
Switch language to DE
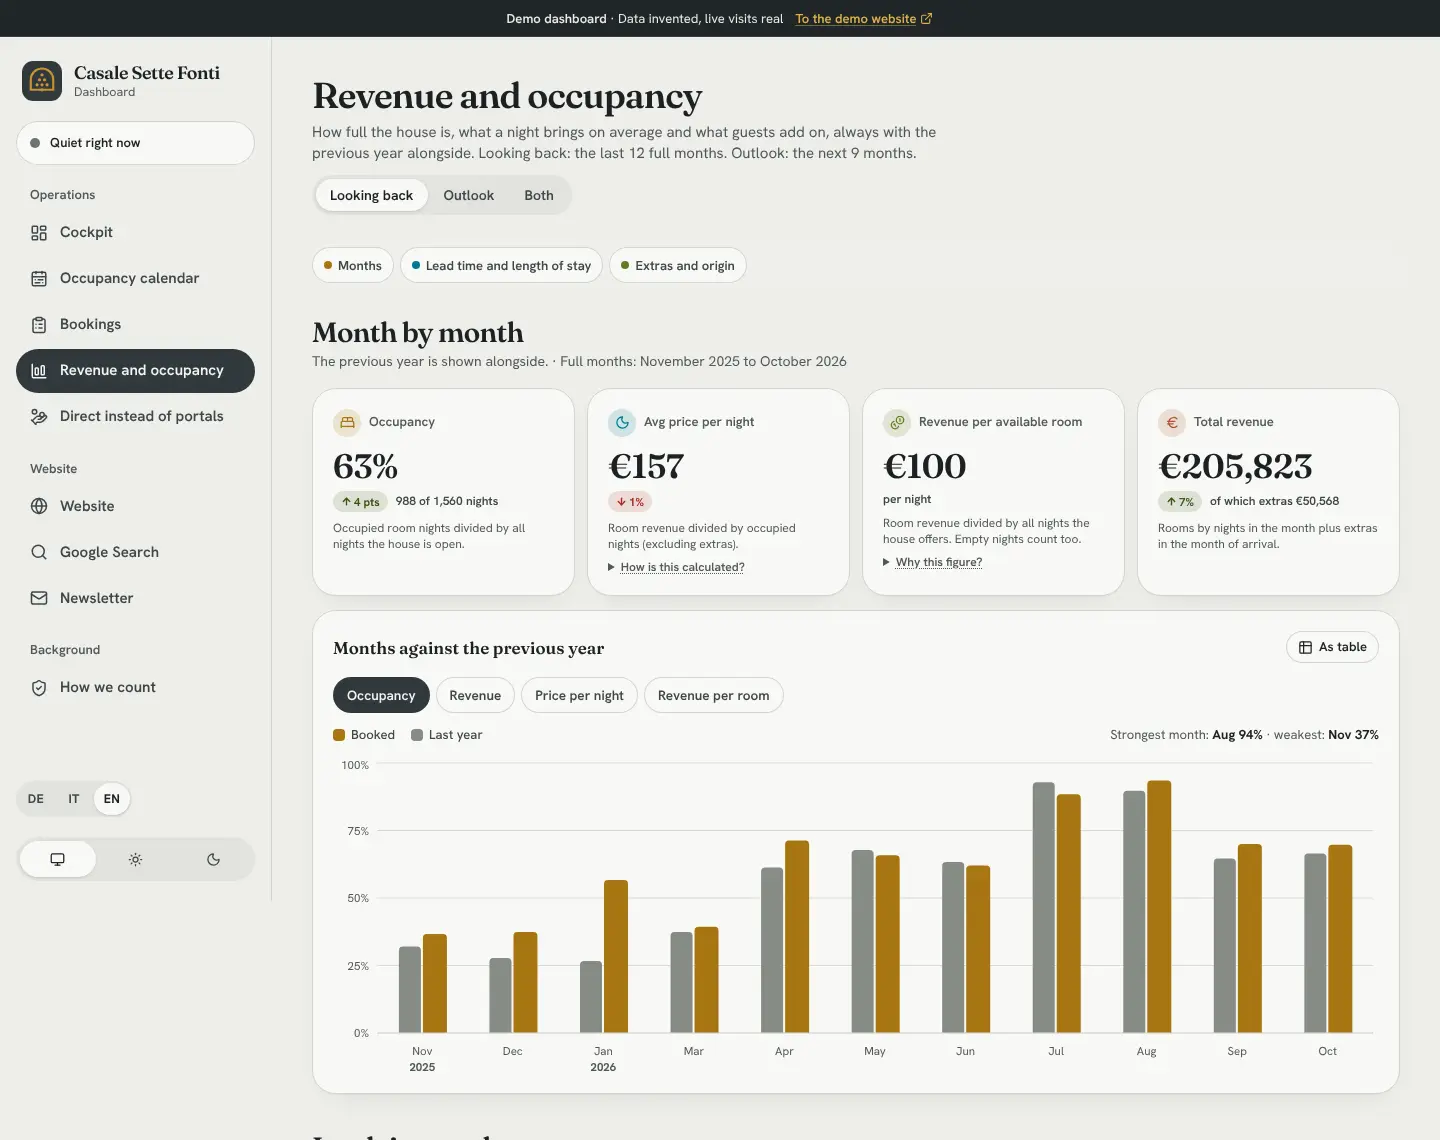[36, 799]
